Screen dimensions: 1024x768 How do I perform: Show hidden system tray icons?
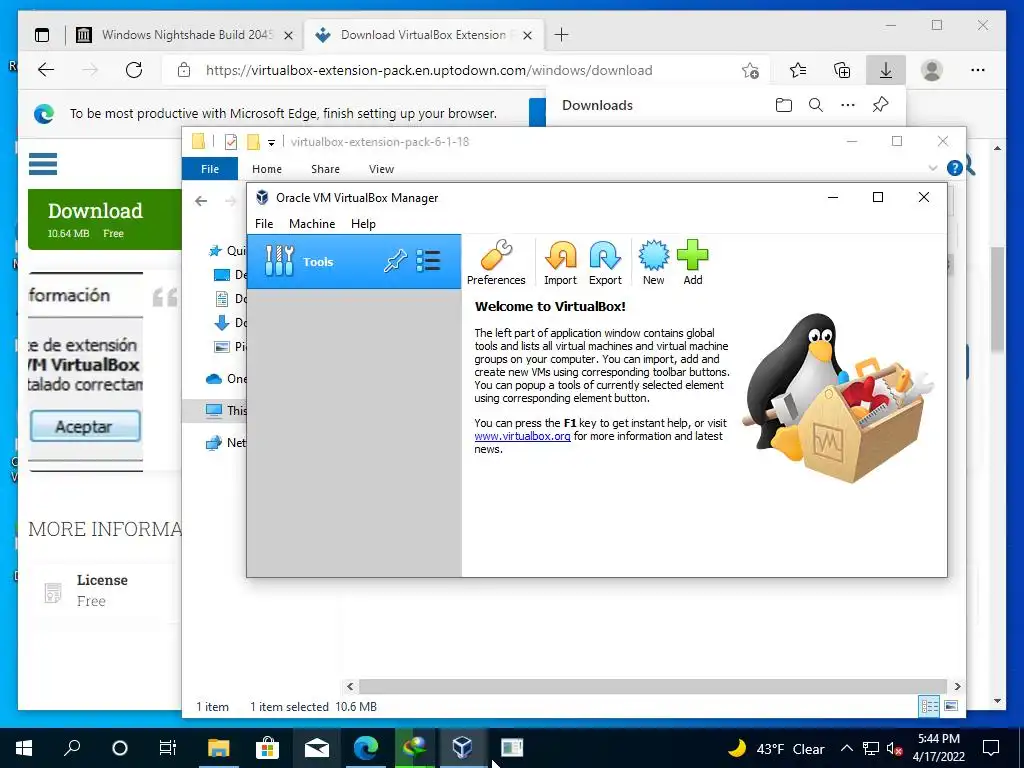point(846,748)
